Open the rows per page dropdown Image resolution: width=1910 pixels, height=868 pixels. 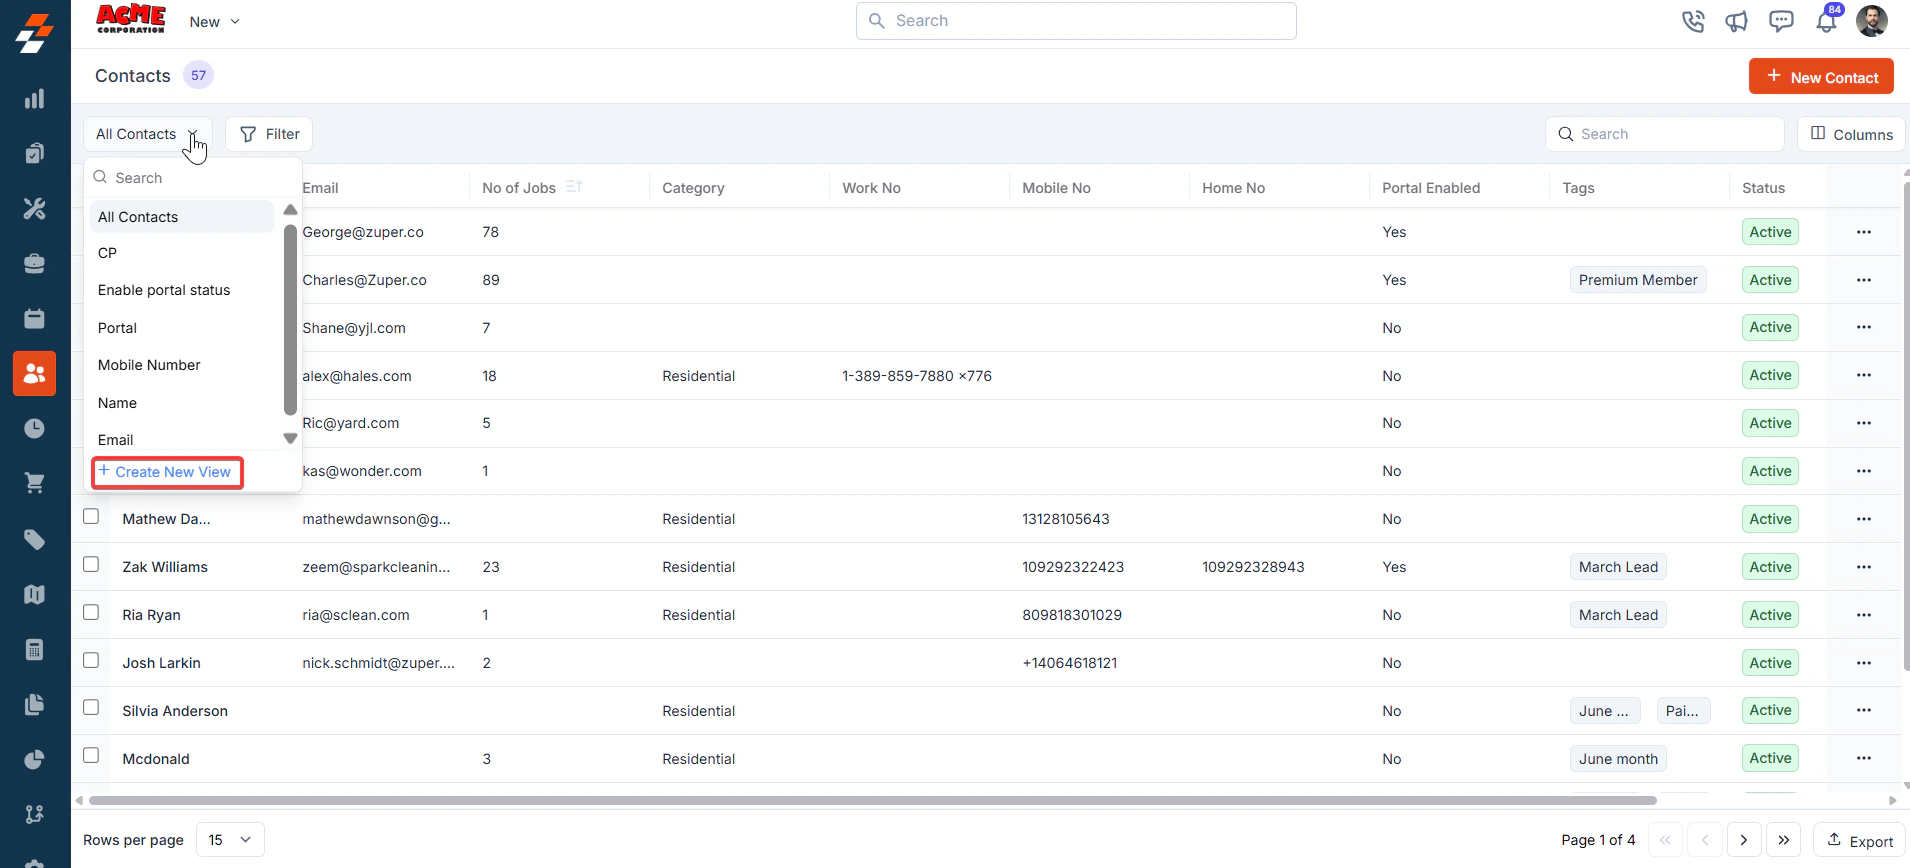click(x=230, y=840)
